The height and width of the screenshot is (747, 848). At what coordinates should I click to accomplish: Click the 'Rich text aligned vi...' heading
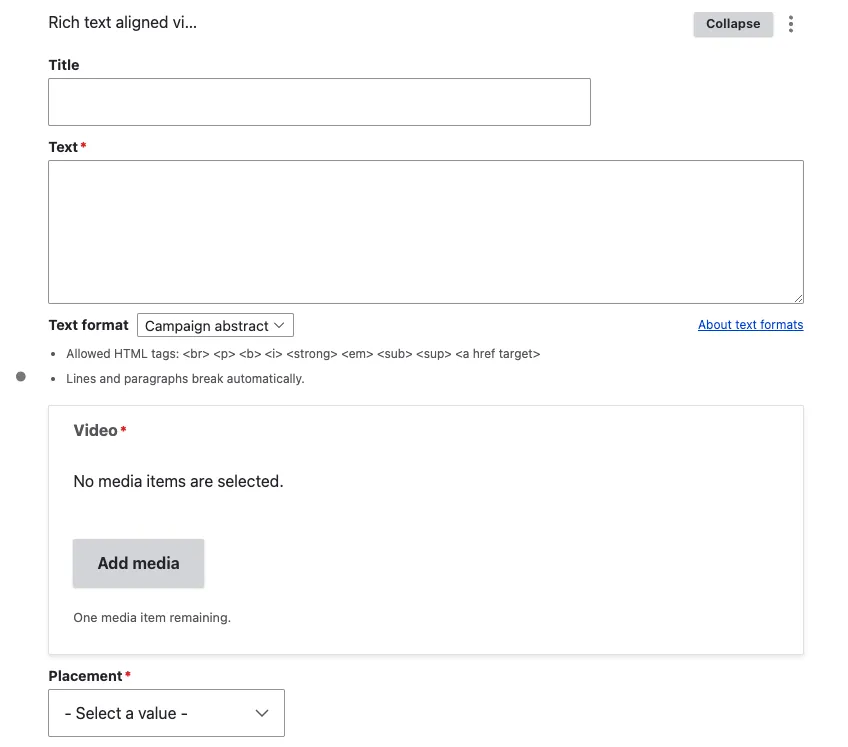tap(122, 23)
